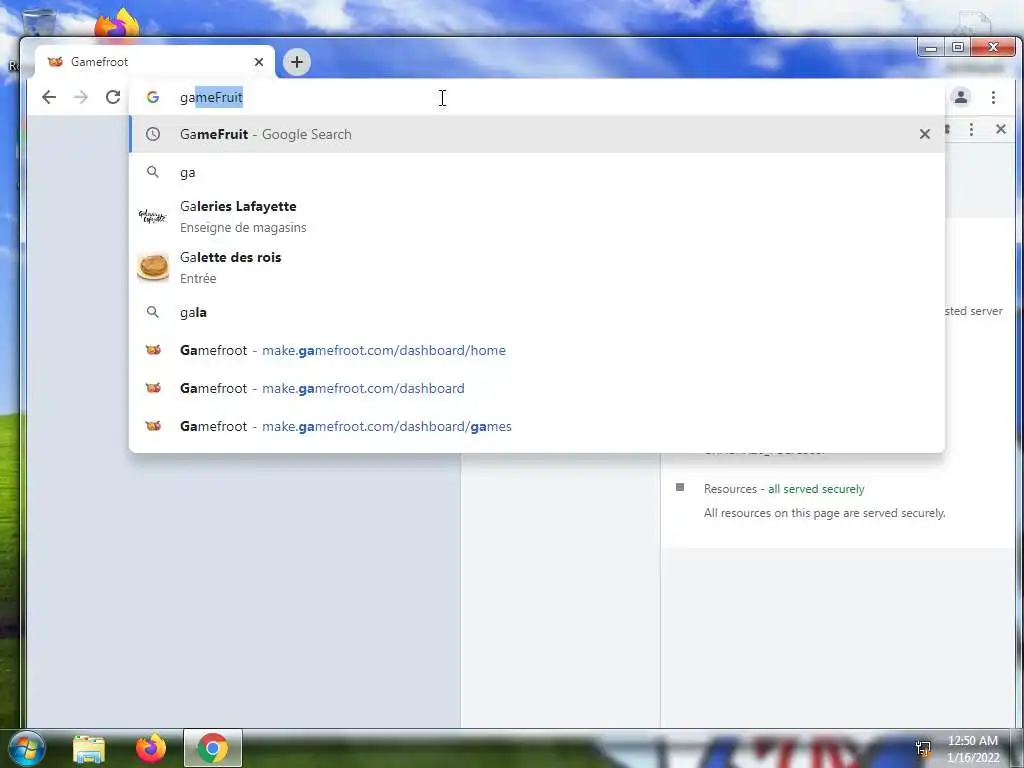This screenshot has width=1024, height=768.
Task: Click the Galette des rois cake thumbnail
Action: 153,267
